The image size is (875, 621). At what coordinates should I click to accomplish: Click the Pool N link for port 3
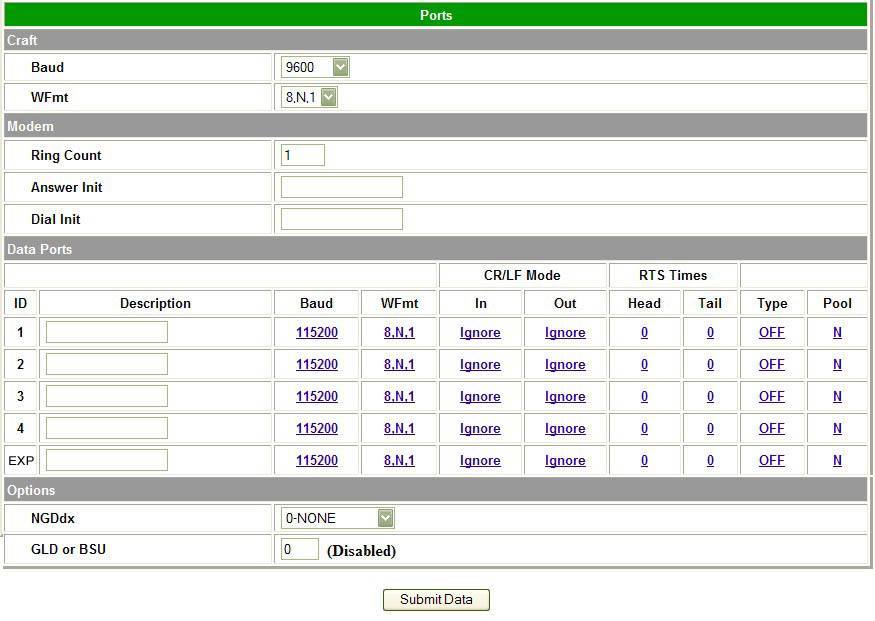tap(837, 396)
